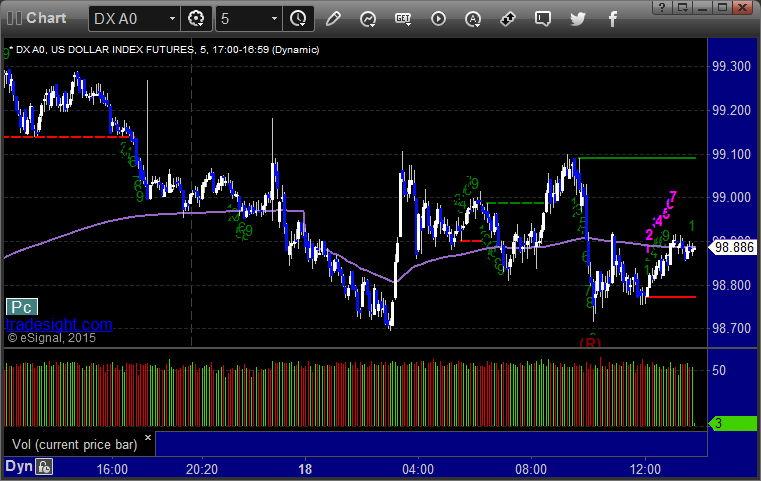Screen dimensions: 761x481
Task: Click the 08:00 time axis label
Action: (531, 469)
